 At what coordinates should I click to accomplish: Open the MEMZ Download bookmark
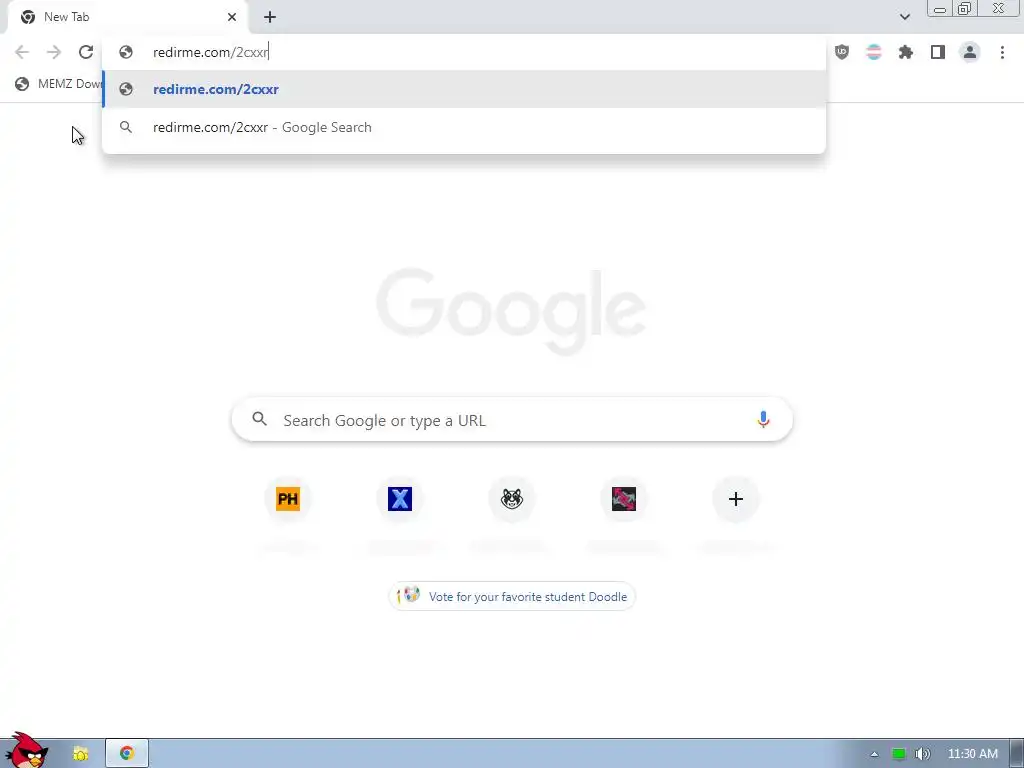tap(57, 84)
